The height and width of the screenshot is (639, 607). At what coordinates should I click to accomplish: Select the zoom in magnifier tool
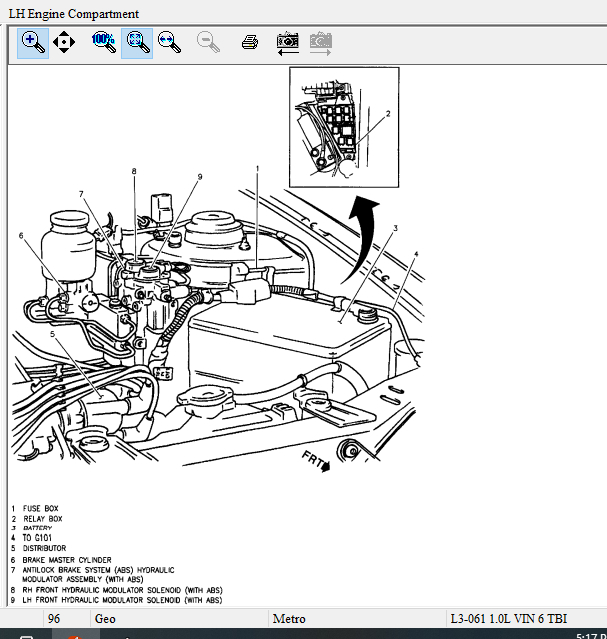coord(33,43)
